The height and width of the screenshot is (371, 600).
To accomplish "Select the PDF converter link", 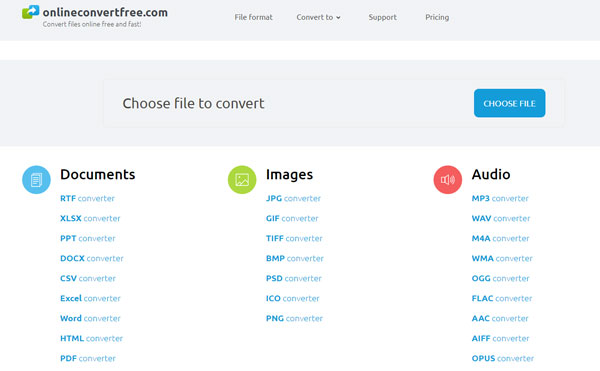I will (88, 358).
